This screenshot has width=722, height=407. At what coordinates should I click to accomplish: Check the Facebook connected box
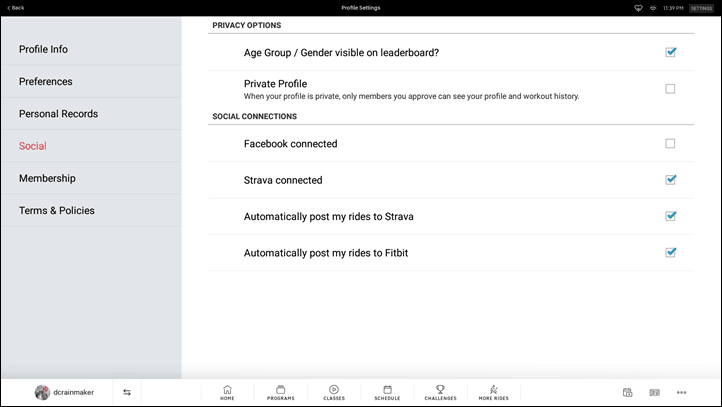pyautogui.click(x=670, y=143)
